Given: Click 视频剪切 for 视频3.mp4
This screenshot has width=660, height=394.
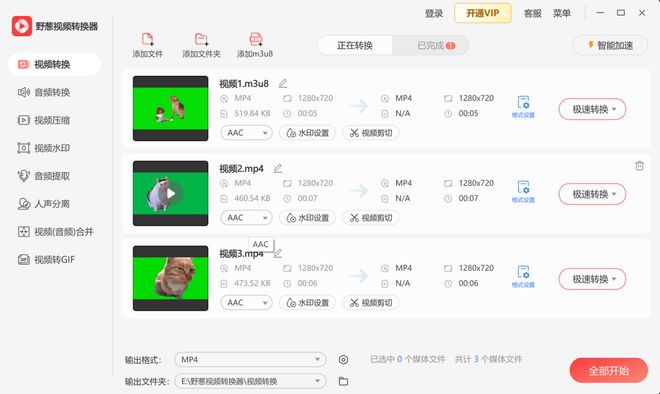Looking at the screenshot, I should pos(371,303).
